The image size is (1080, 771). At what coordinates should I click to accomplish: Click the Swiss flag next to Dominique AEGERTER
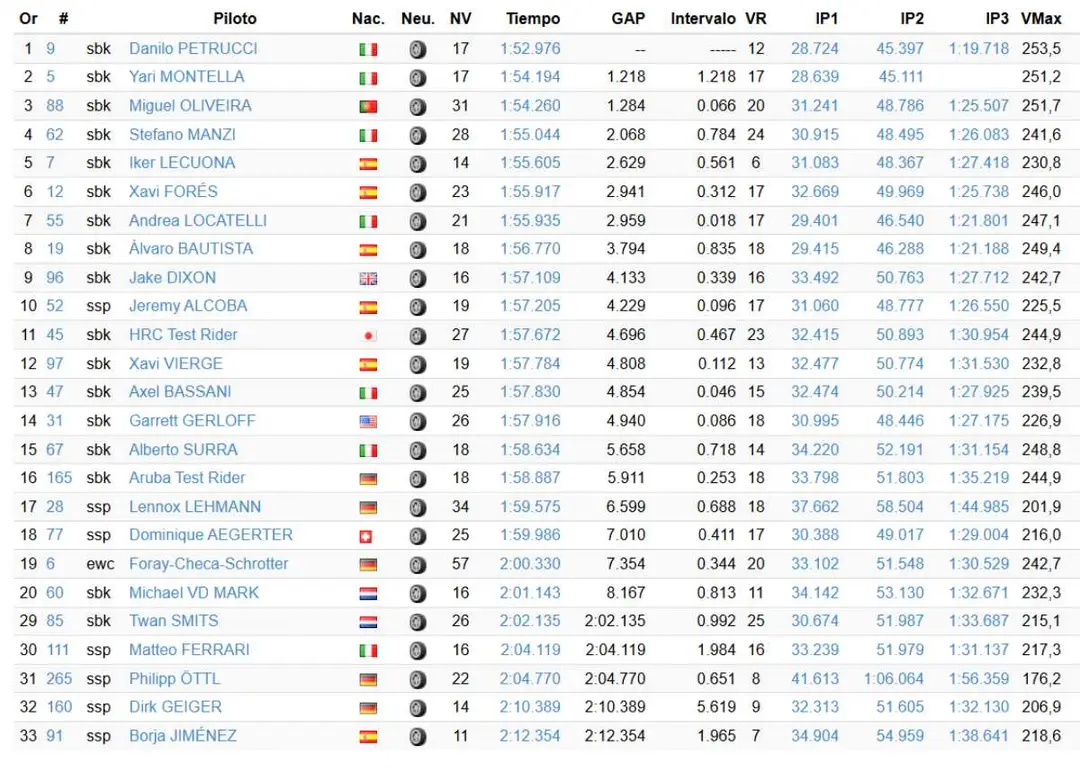(366, 536)
